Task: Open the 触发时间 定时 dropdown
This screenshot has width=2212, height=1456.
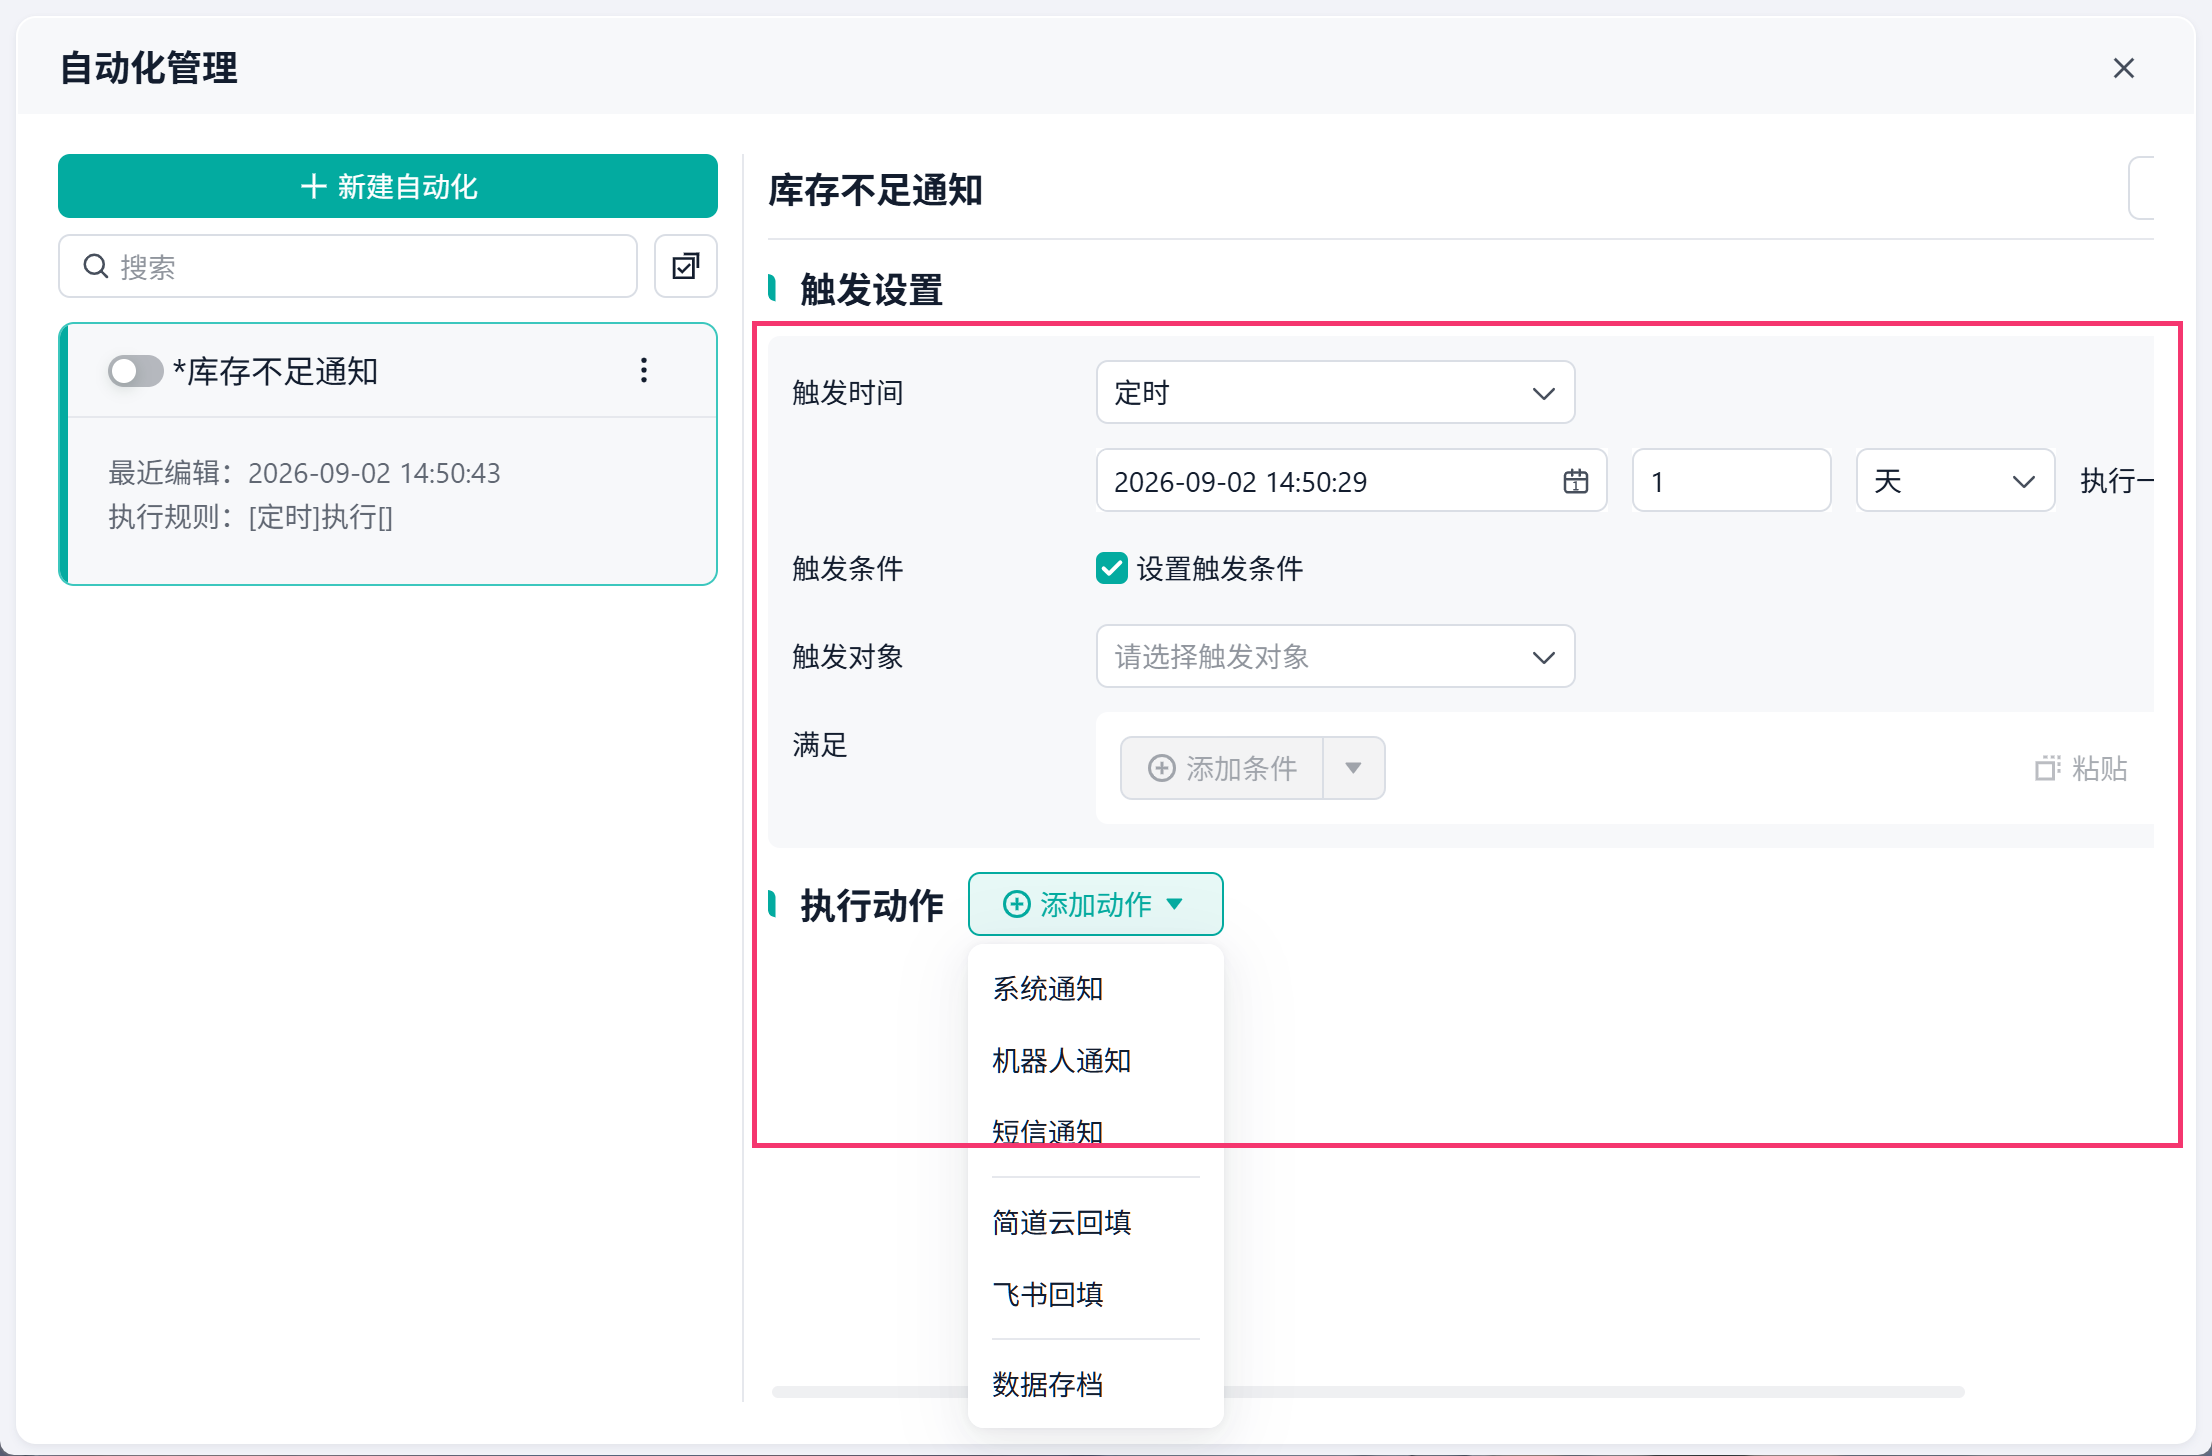Action: coord(1335,392)
